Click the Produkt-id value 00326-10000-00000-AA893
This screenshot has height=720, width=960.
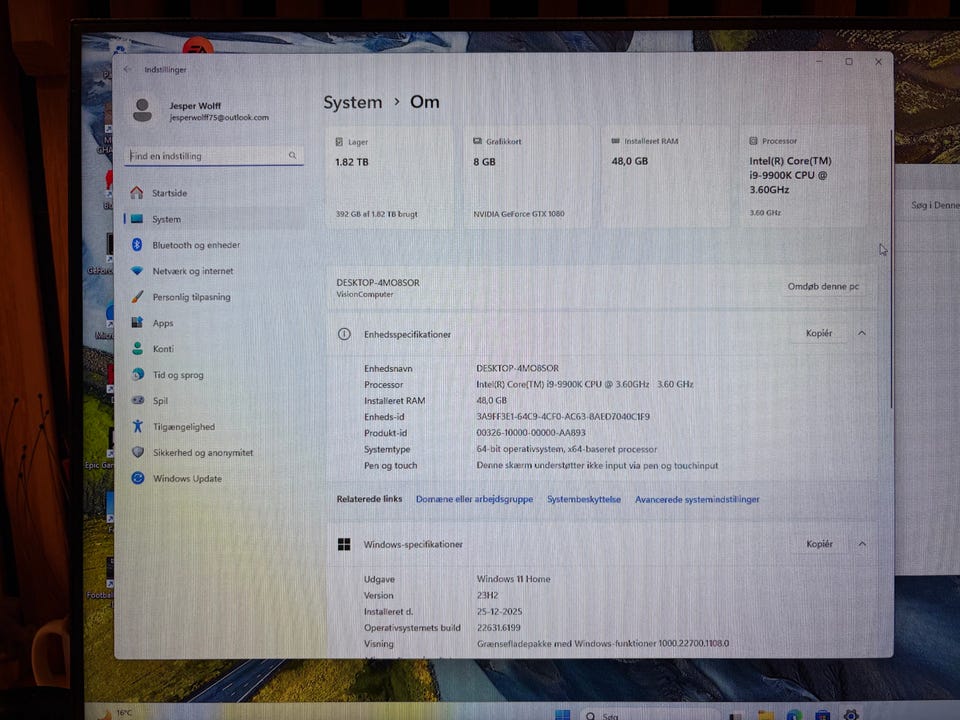tap(530, 432)
